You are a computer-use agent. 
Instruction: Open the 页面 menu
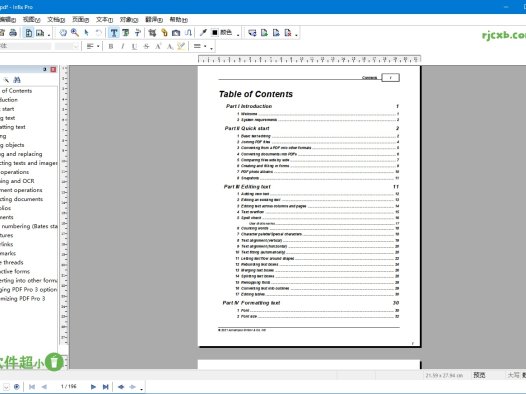(80, 20)
